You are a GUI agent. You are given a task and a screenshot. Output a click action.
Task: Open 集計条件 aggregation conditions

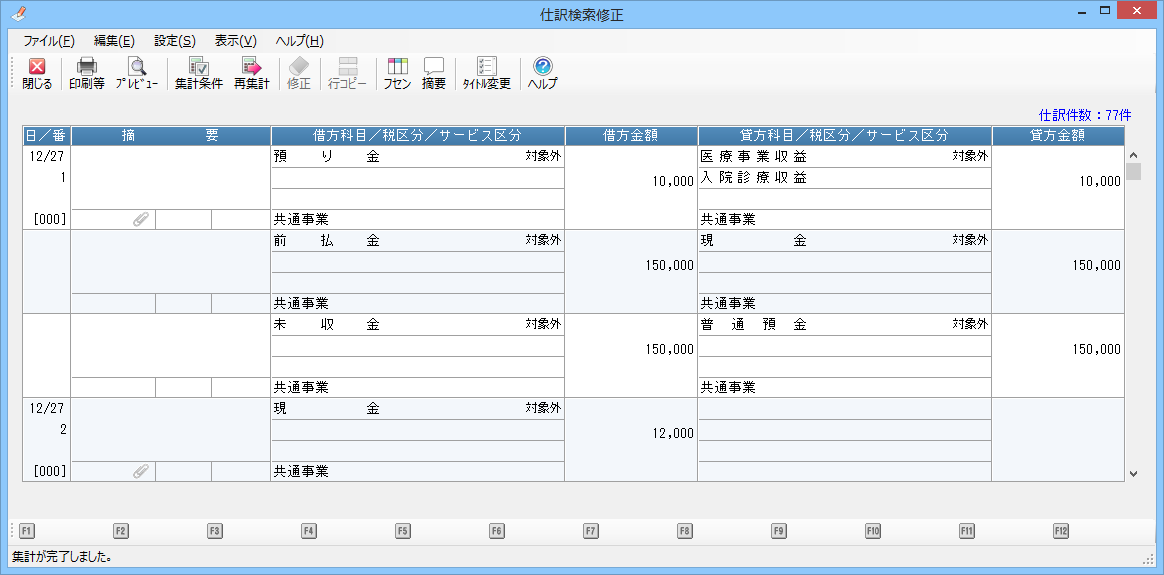[x=198, y=73]
